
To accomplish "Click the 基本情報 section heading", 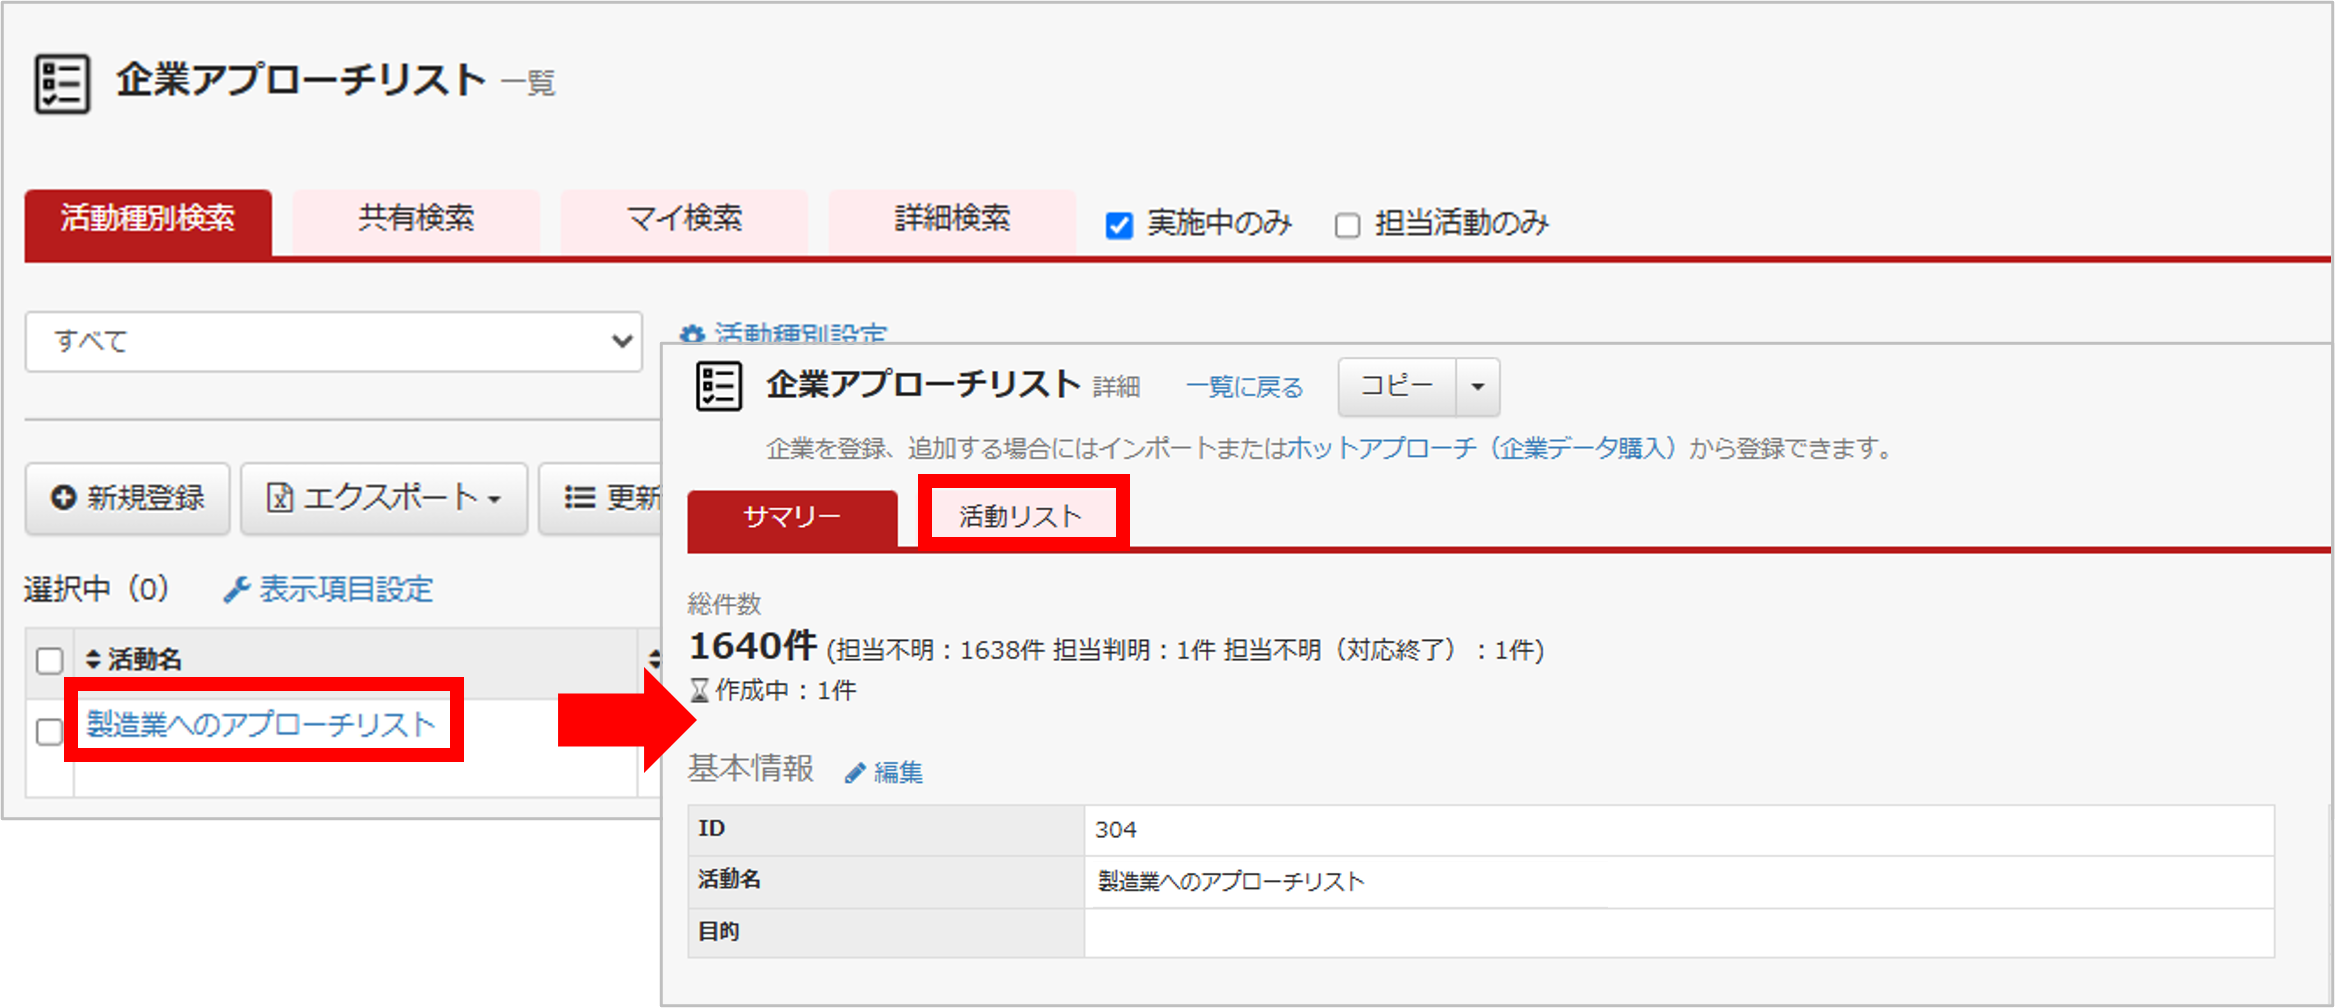I will 751,769.
